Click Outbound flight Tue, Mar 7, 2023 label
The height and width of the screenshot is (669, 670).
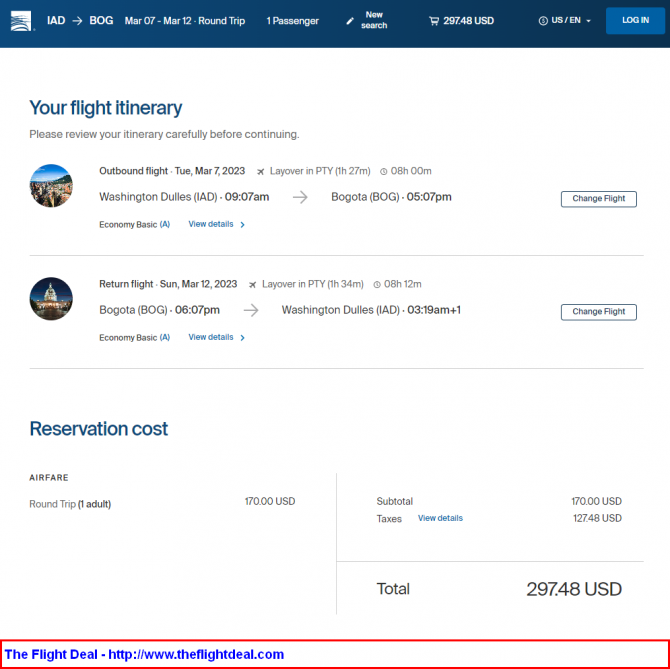click(172, 171)
